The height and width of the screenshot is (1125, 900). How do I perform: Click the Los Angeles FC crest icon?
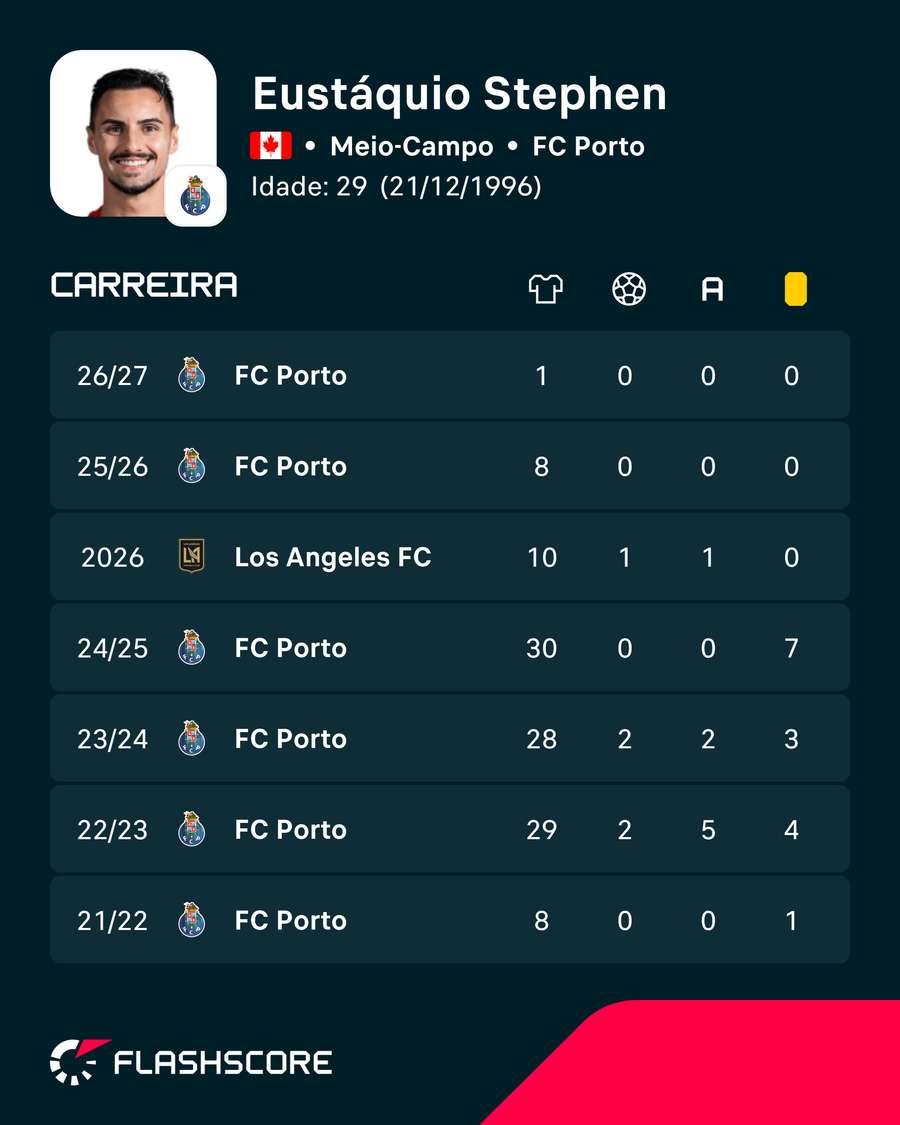tap(192, 556)
